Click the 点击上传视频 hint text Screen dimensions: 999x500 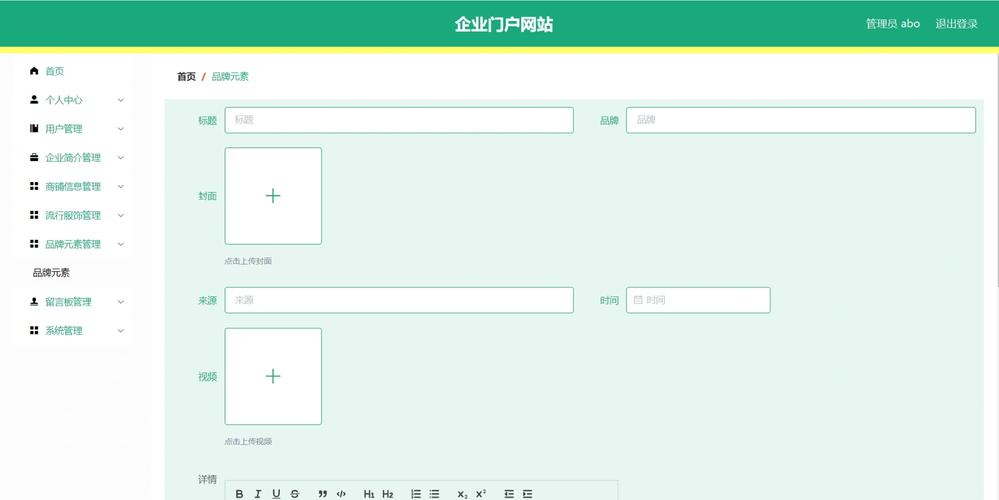248,441
